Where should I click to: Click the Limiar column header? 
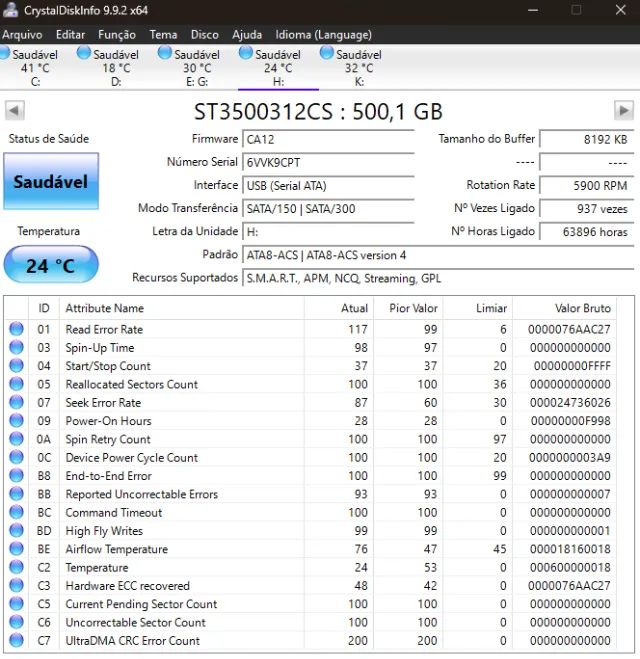click(478, 308)
